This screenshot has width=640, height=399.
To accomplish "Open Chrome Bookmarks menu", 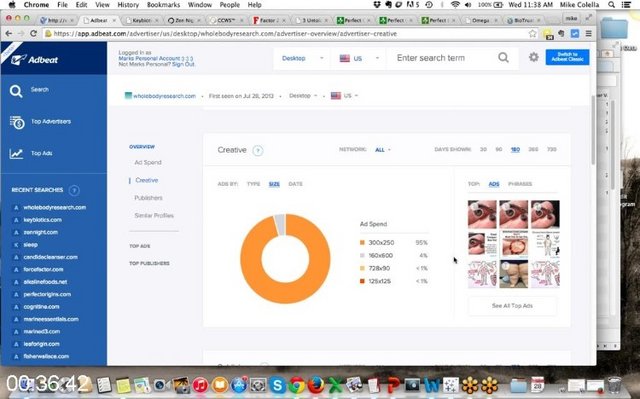I will (163, 5).
